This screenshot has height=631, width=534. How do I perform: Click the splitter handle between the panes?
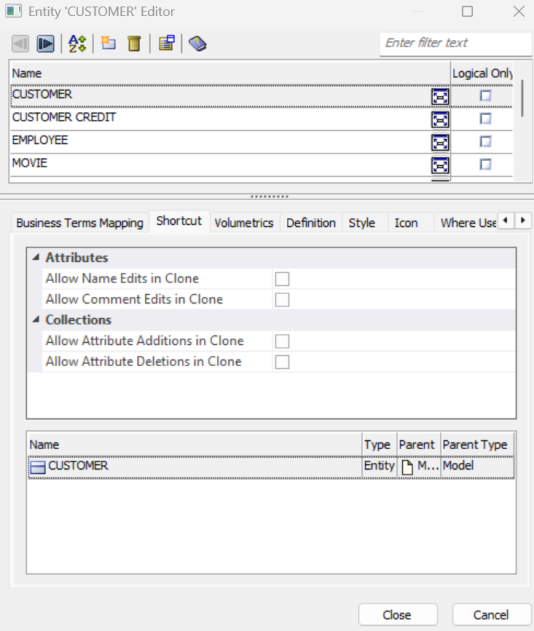pyautogui.click(x=269, y=197)
